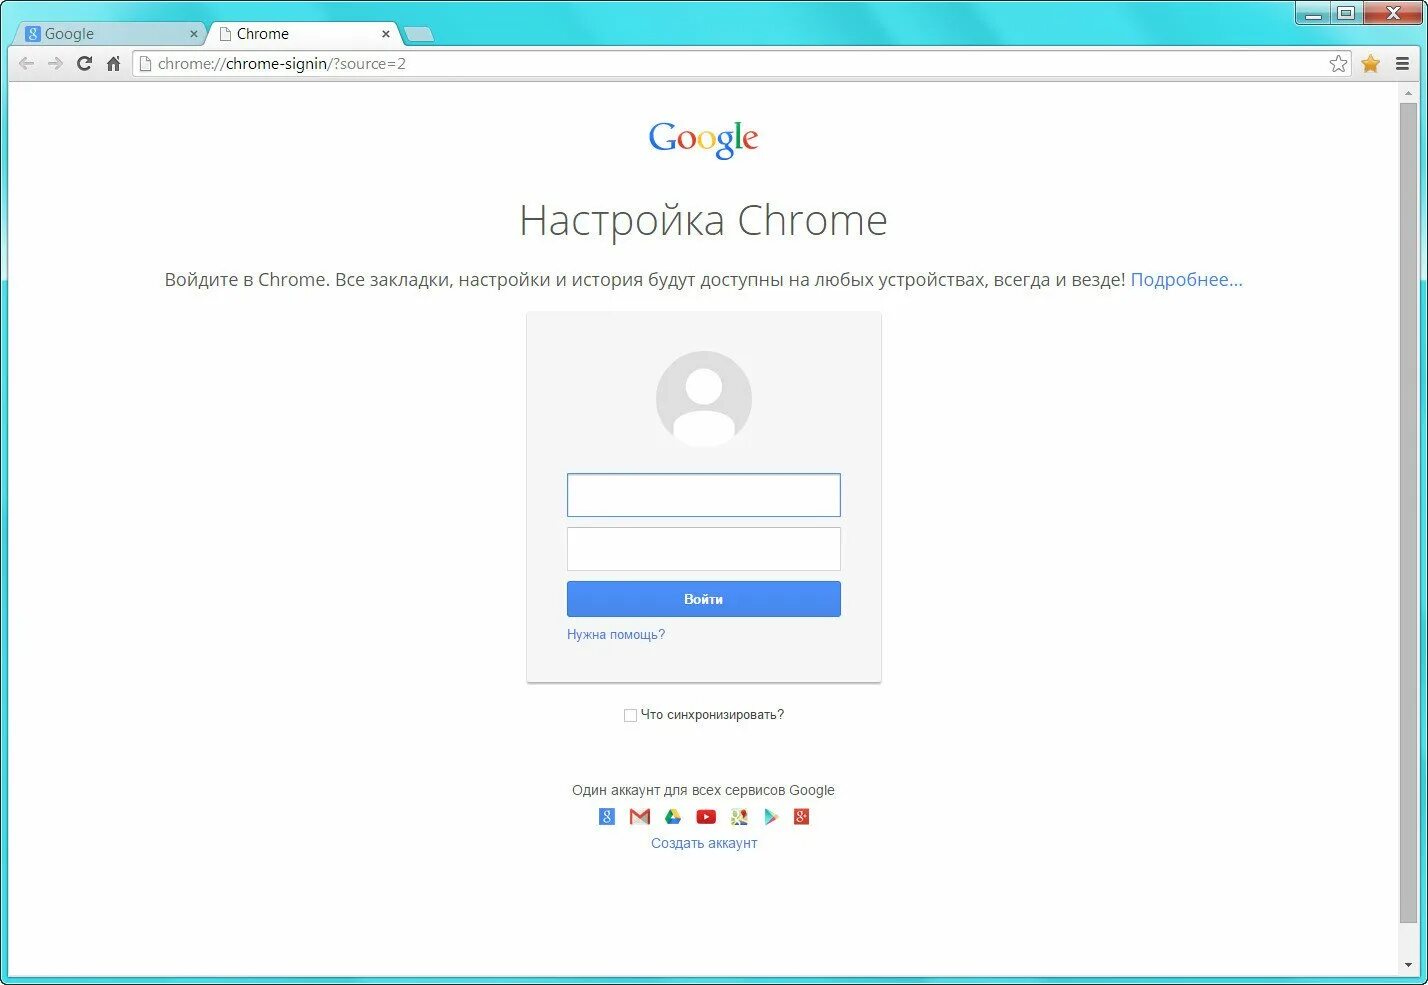This screenshot has height=985, width=1428.
Task: Open a new tab with the tab button
Action: click(x=418, y=35)
